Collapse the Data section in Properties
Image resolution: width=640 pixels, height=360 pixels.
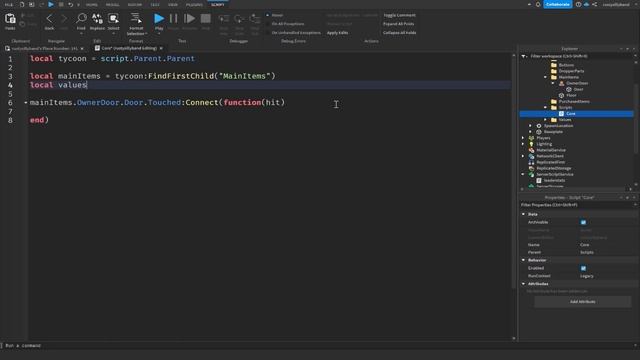[524, 214]
